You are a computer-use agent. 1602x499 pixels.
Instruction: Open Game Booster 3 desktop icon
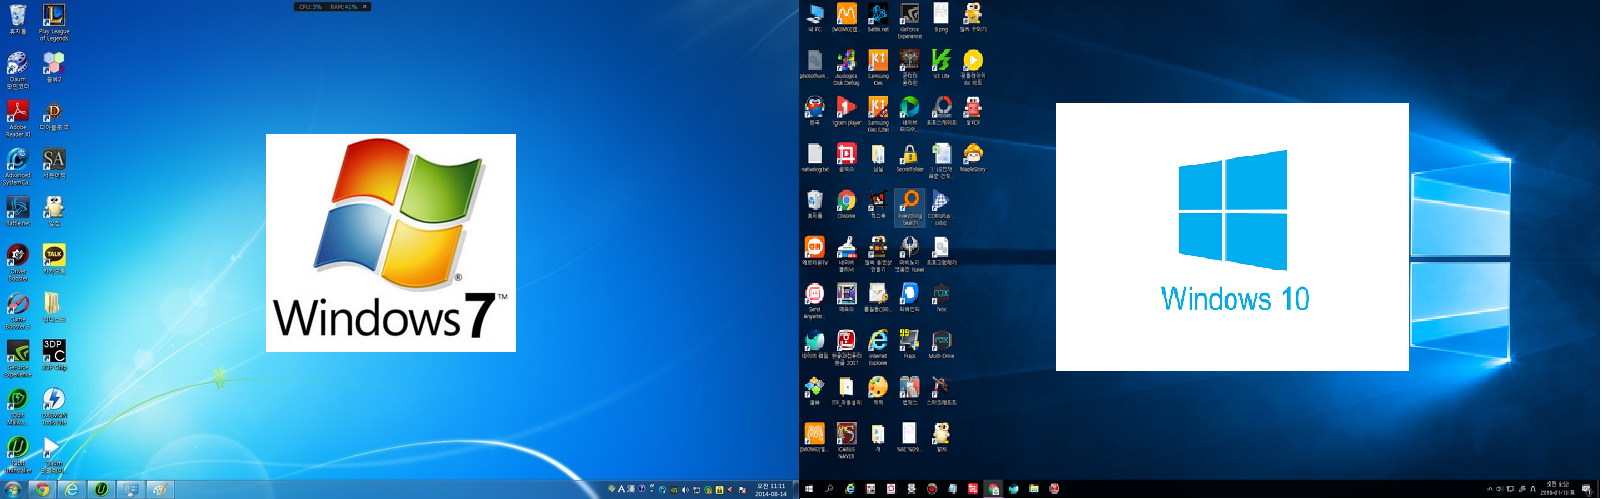point(18,310)
